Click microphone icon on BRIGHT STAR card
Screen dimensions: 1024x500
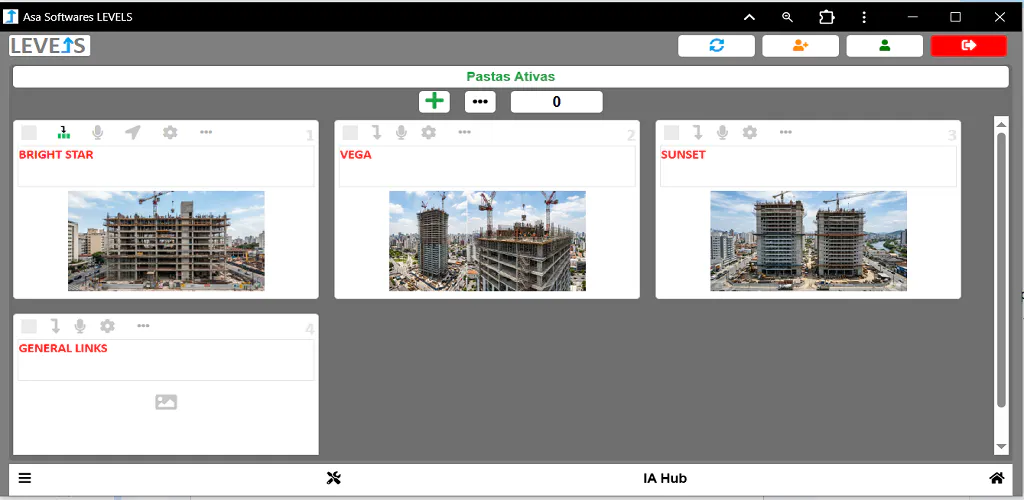97,133
